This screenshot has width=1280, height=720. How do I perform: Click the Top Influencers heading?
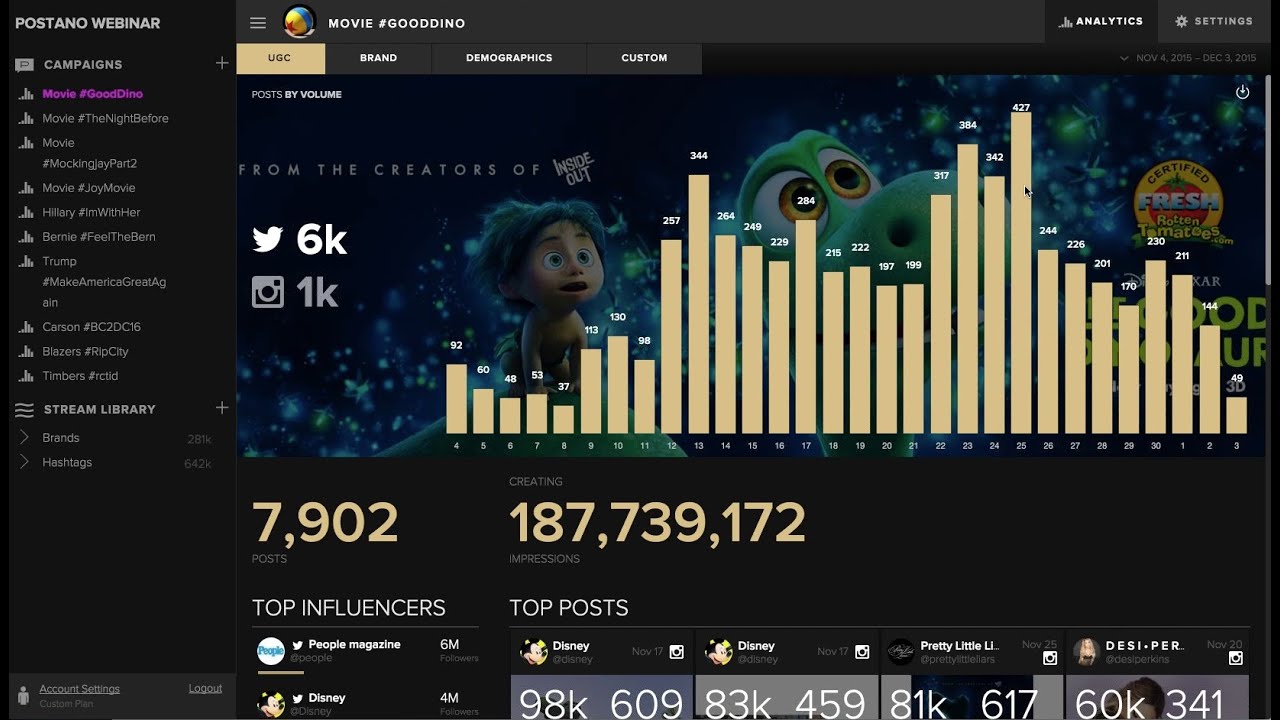pyautogui.click(x=349, y=608)
